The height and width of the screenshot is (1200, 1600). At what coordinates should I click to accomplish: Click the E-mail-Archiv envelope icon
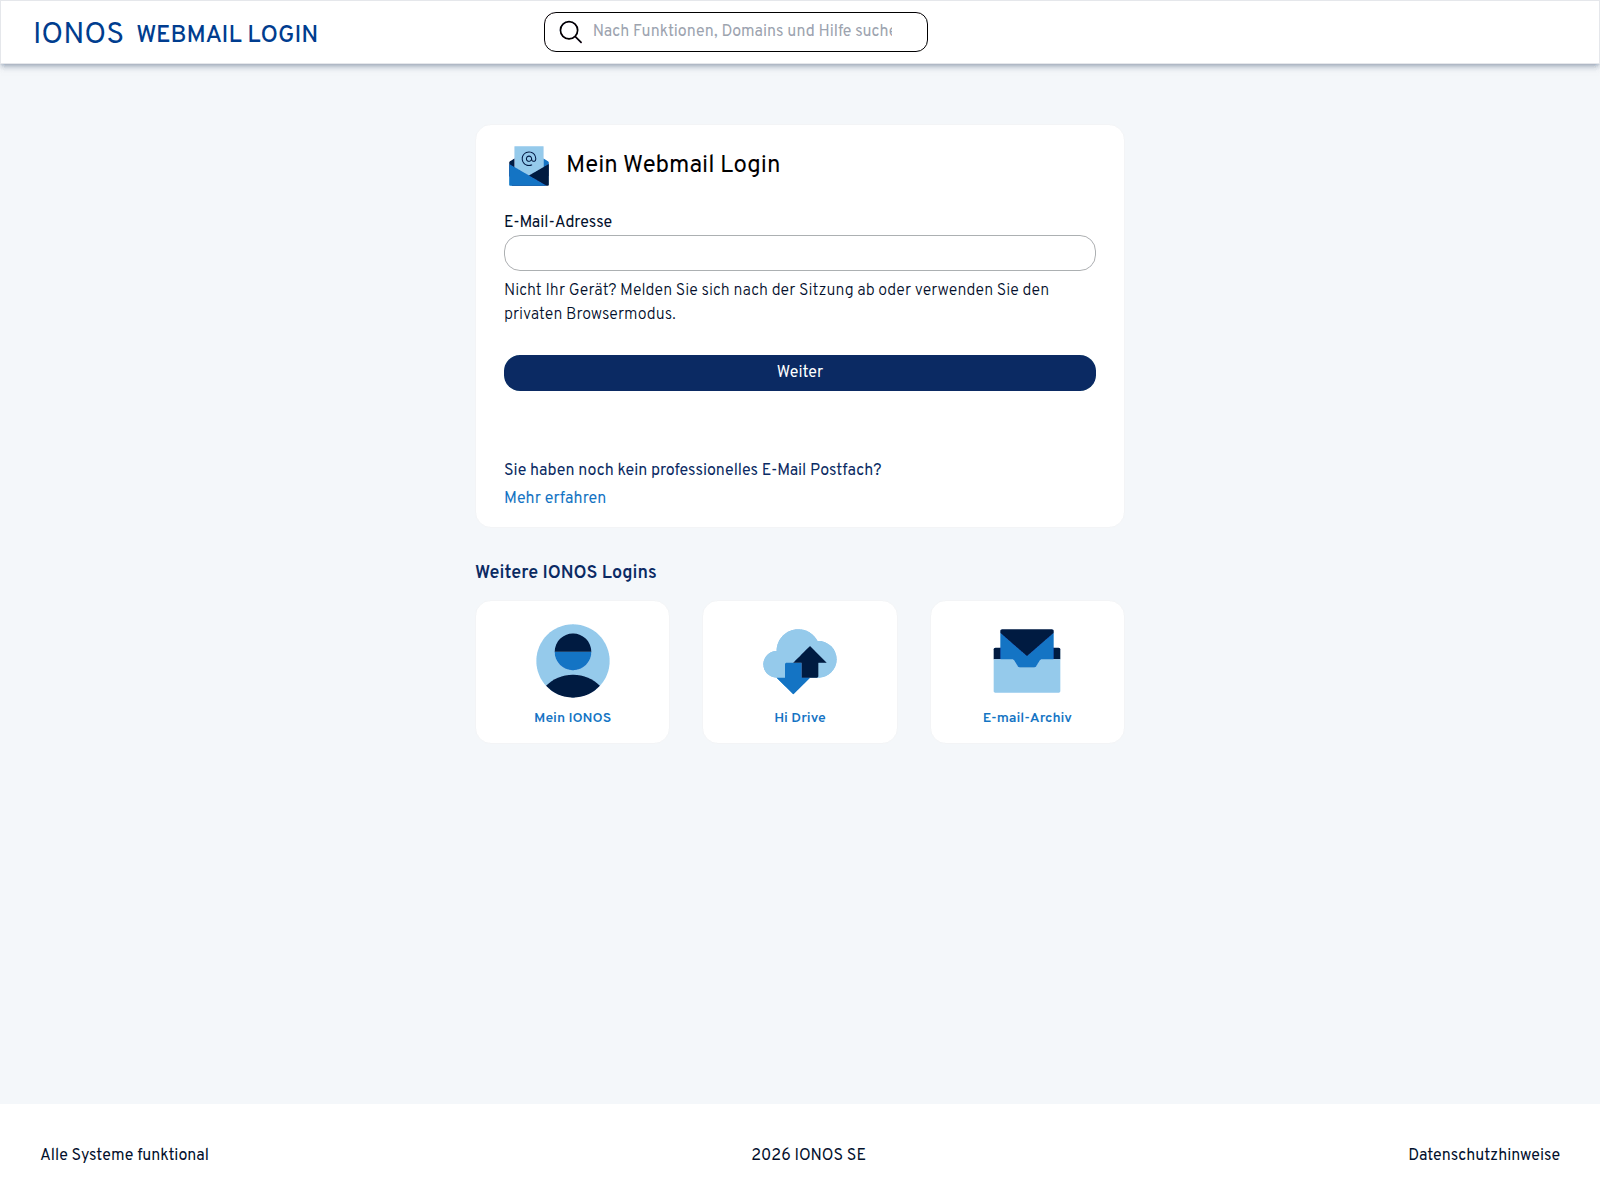[x=1027, y=661]
